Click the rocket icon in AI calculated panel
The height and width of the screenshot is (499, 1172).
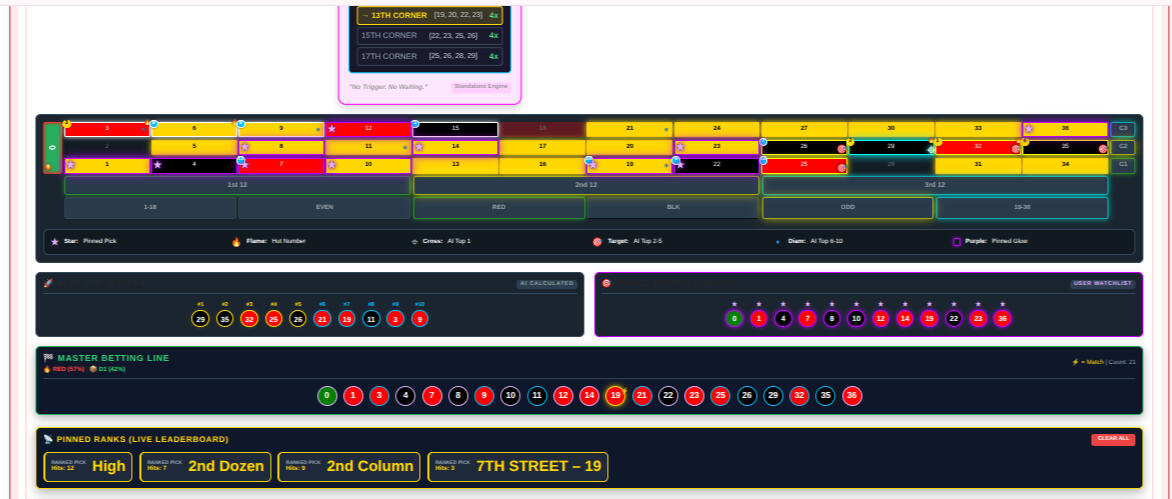[x=47, y=283]
